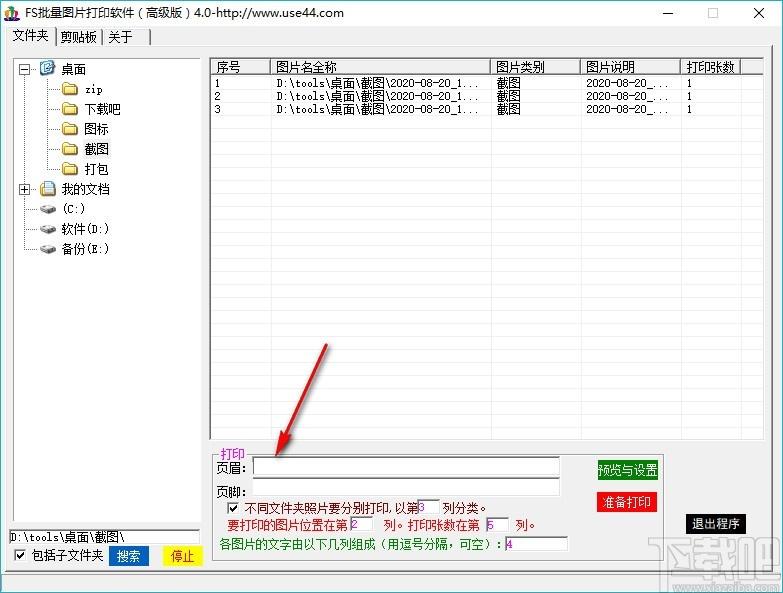Click the desktop icon beside 桌面
The image size is (783, 593).
[47, 68]
